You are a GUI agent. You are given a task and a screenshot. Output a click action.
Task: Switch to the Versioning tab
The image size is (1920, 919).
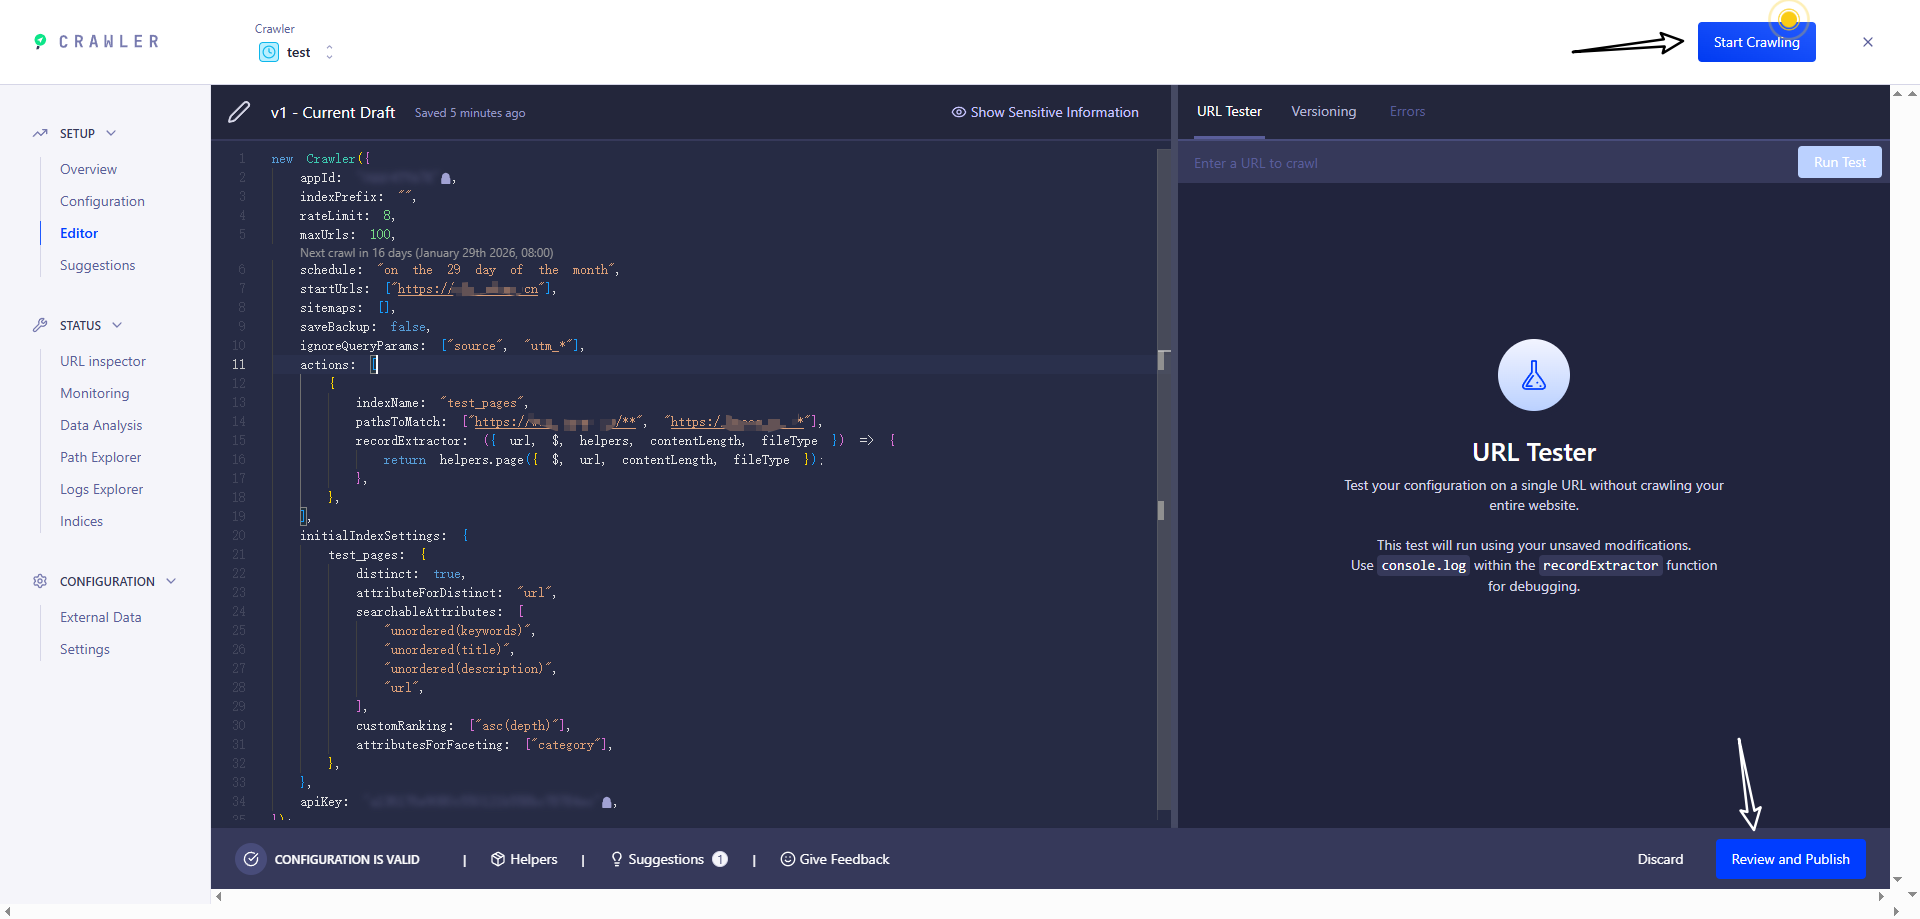click(x=1323, y=111)
